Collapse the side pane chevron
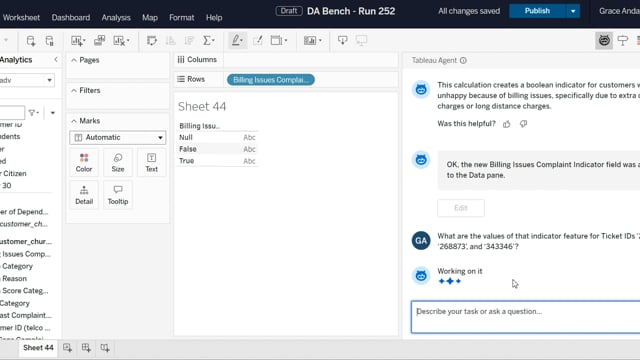The height and width of the screenshot is (360, 640). 56,60
